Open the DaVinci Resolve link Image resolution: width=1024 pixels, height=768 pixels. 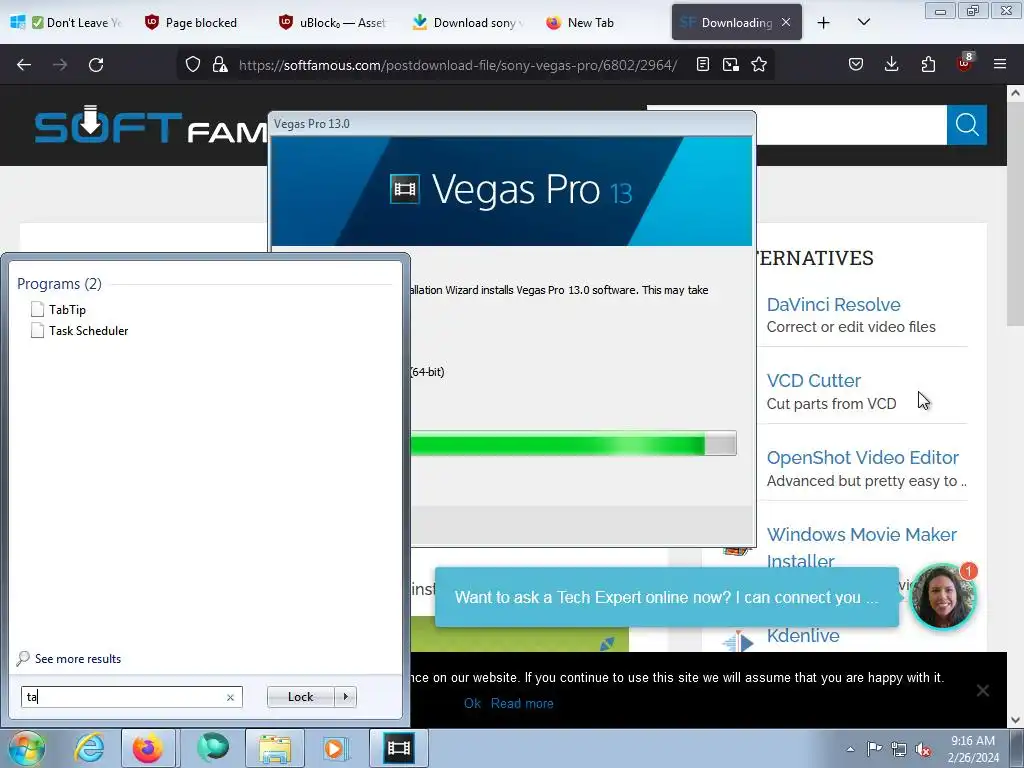(833, 305)
